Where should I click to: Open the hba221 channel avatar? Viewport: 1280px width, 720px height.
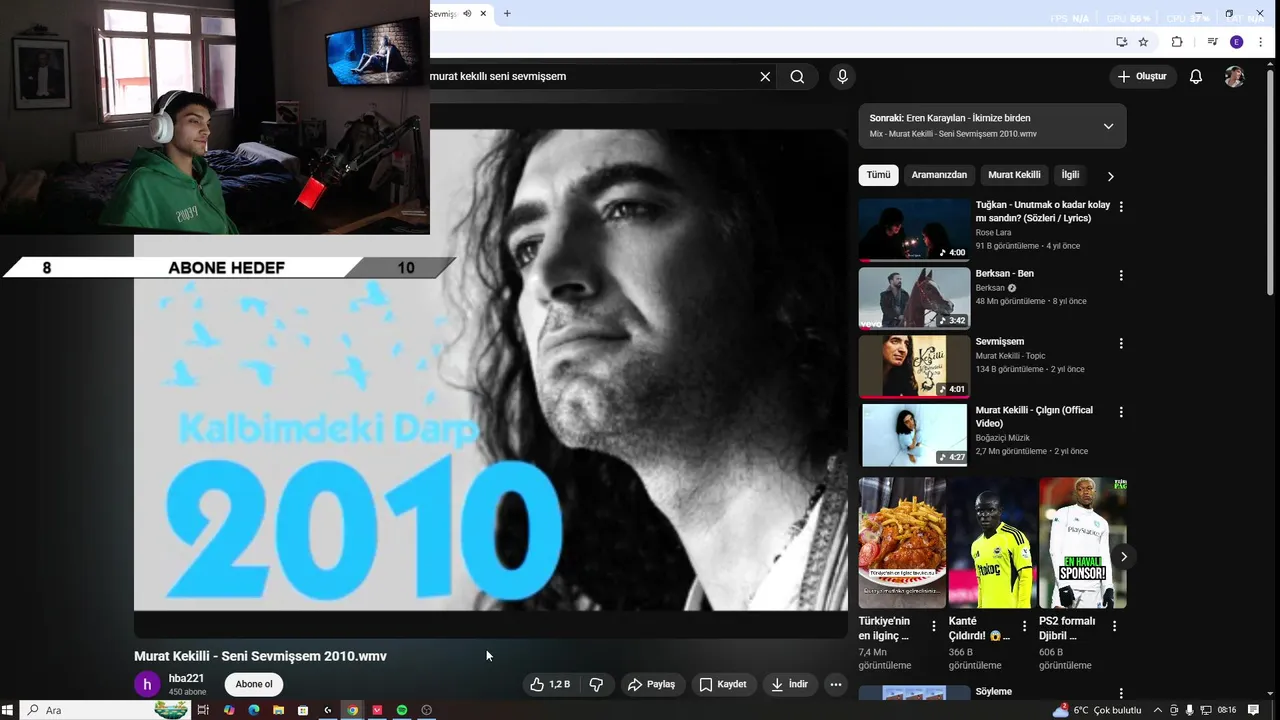click(x=147, y=684)
